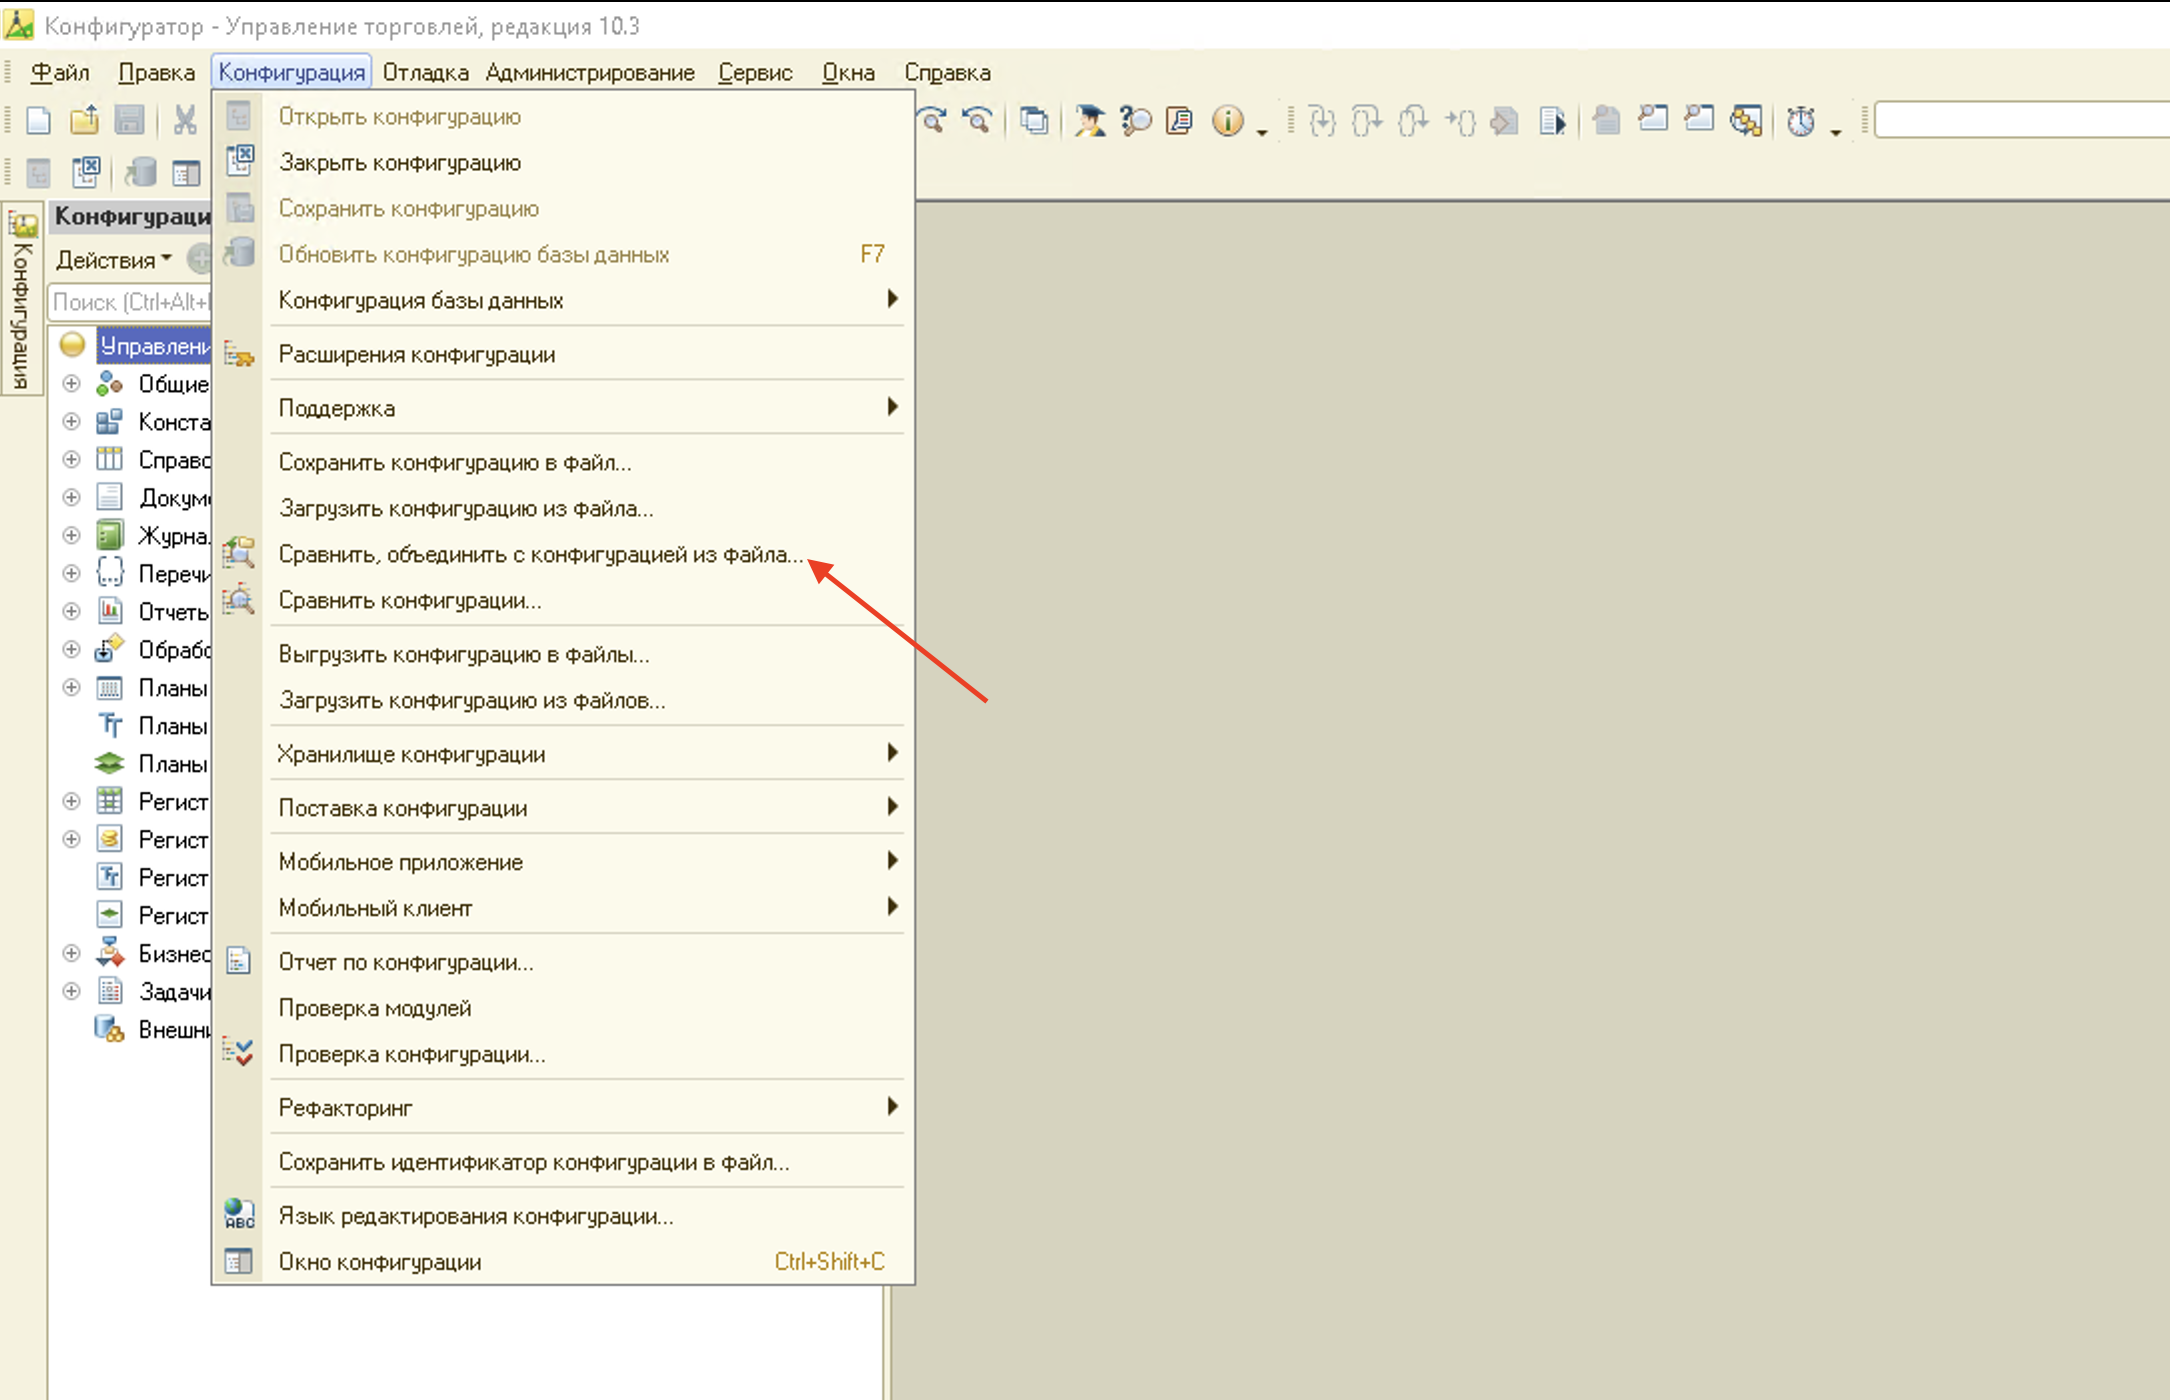Expand the Общие tree node
Screen dimensions: 2170x1400
click(x=71, y=384)
